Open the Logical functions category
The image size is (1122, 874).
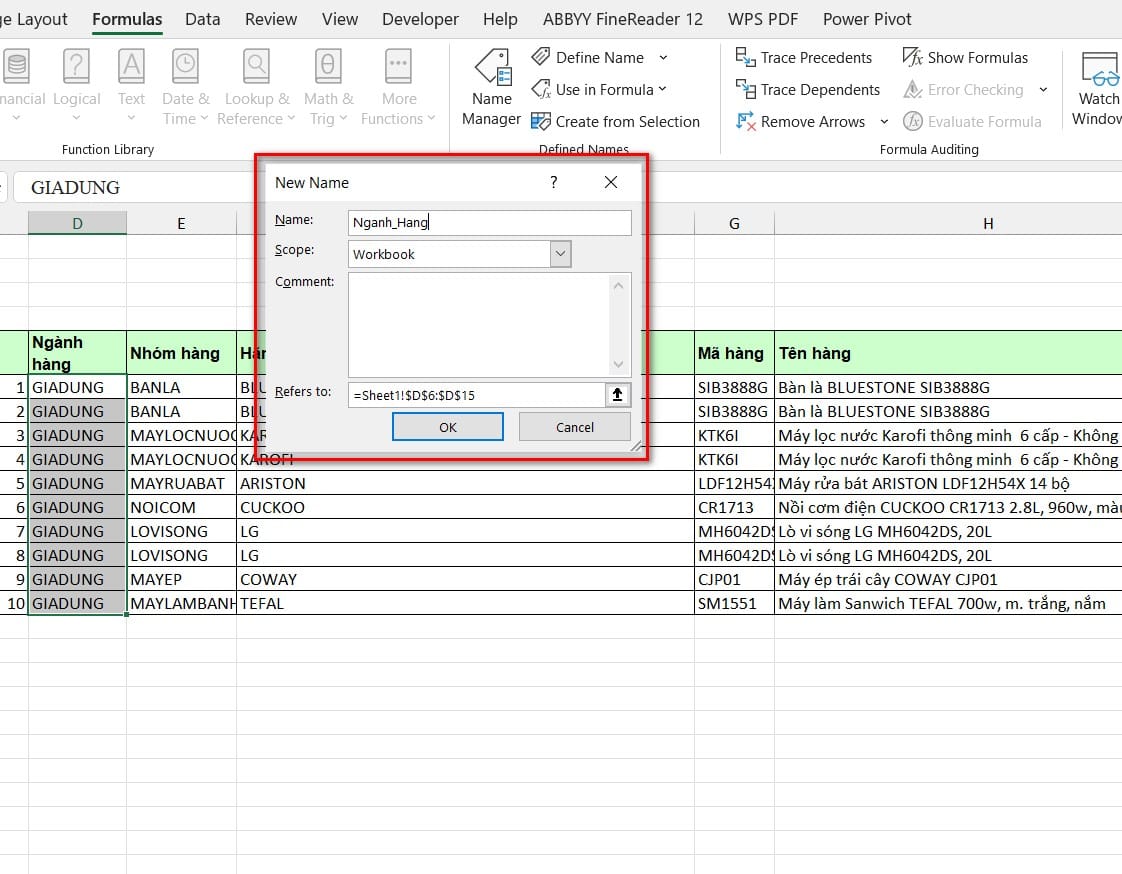77,85
